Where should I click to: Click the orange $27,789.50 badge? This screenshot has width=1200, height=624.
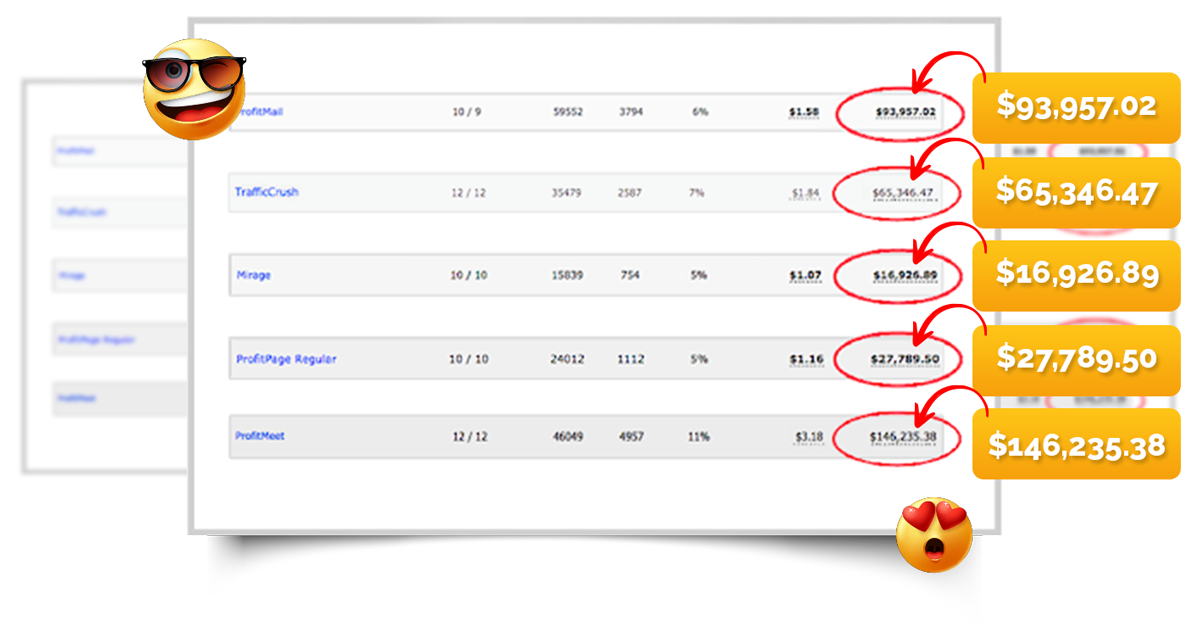(x=1076, y=359)
